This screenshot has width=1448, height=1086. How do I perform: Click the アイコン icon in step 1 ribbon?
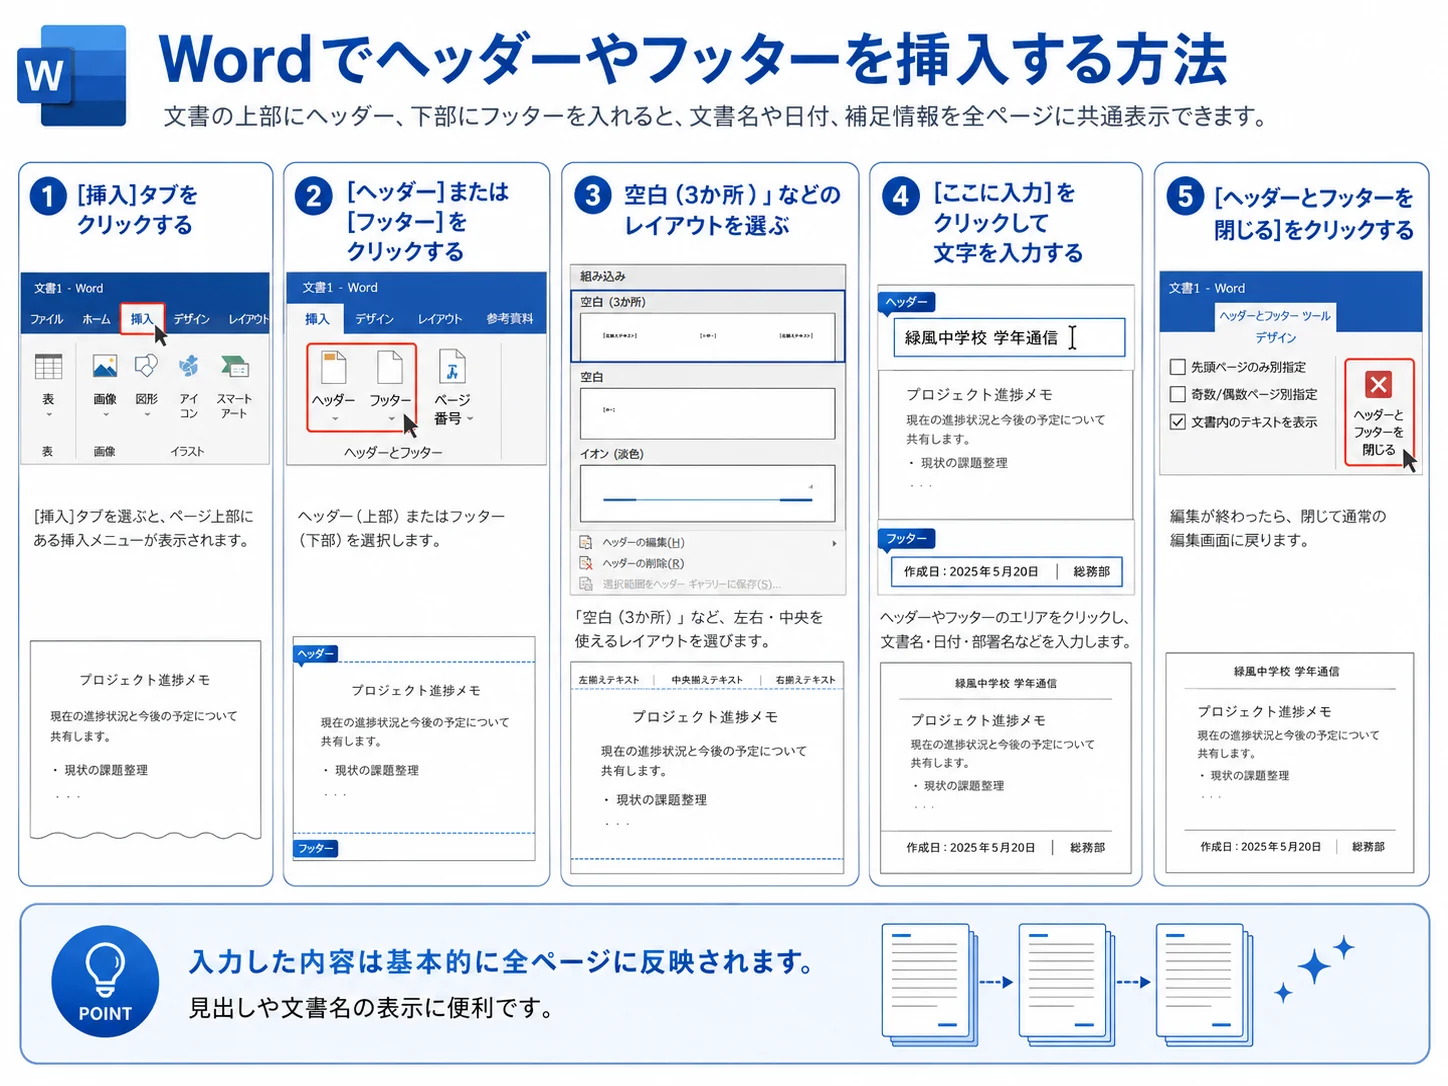[188, 366]
